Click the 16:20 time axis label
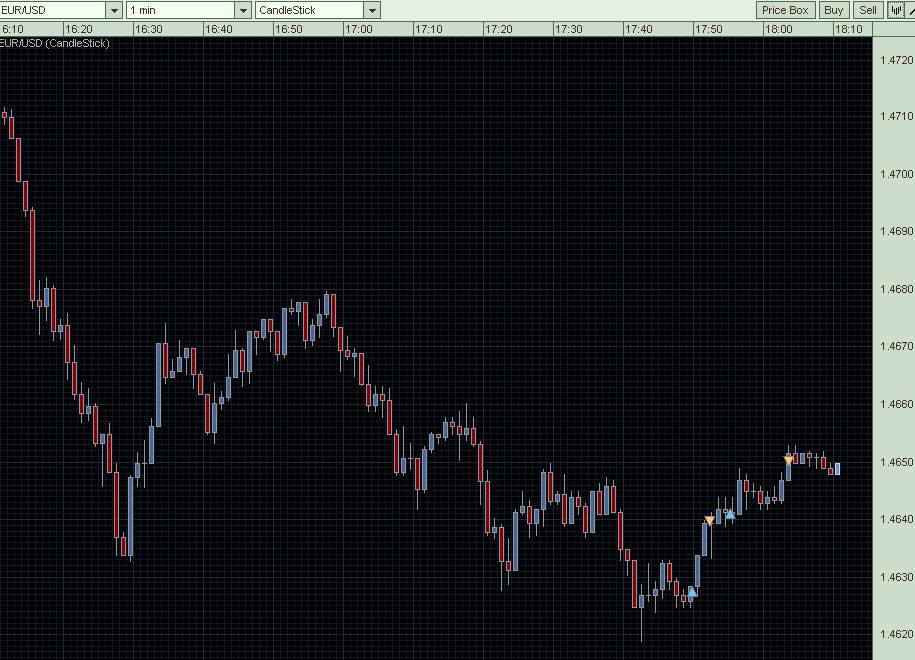This screenshot has width=915, height=660. click(79, 29)
